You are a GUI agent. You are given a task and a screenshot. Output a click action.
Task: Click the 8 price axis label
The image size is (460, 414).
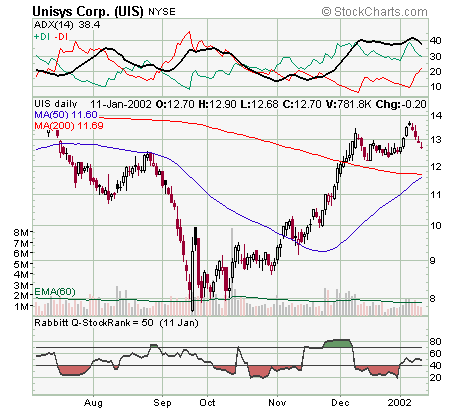(x=433, y=298)
